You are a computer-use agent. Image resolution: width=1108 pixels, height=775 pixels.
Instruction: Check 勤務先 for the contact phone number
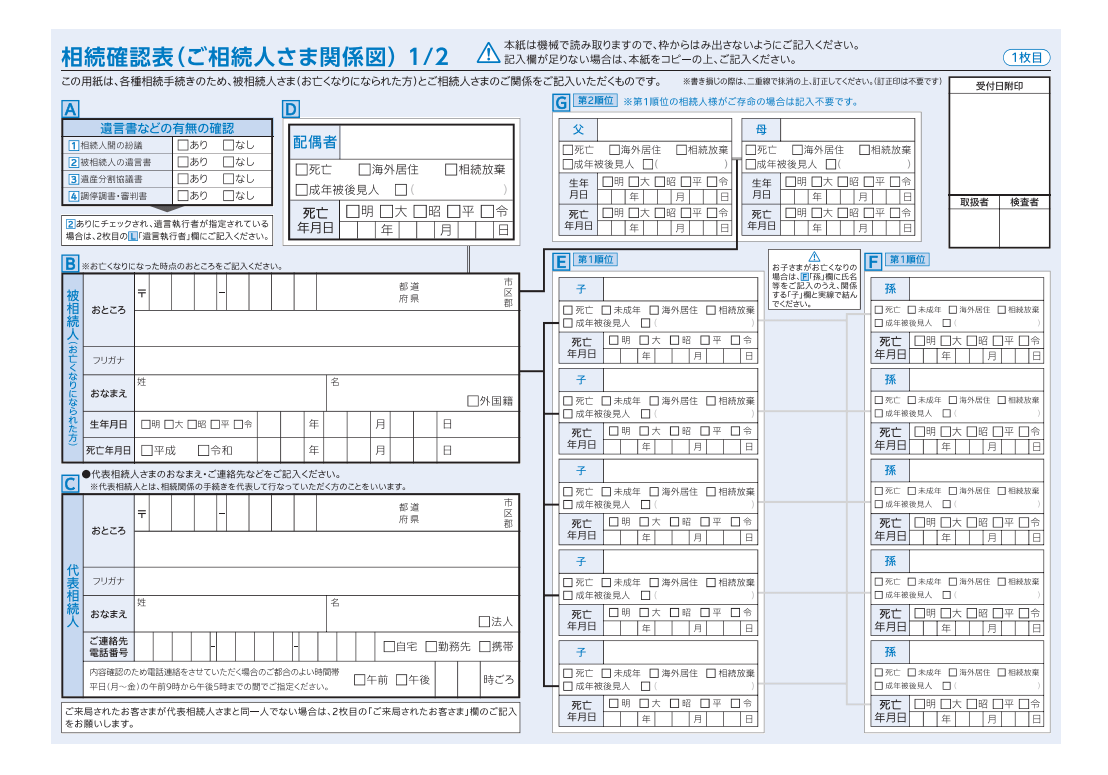431,646
